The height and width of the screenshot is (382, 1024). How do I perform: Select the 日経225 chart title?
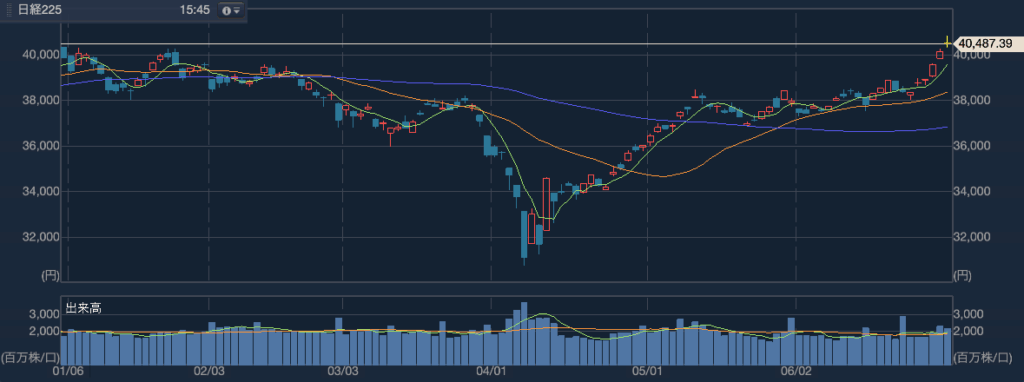pos(35,10)
